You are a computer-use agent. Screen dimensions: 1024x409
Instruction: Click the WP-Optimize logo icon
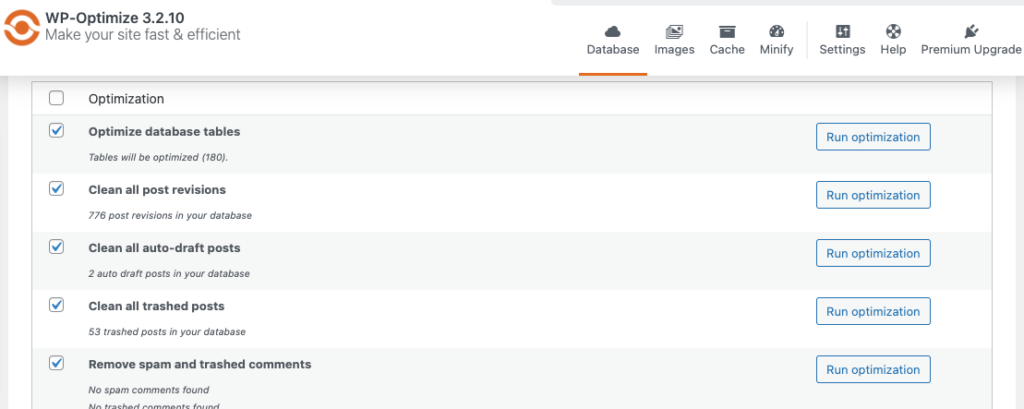point(22,27)
